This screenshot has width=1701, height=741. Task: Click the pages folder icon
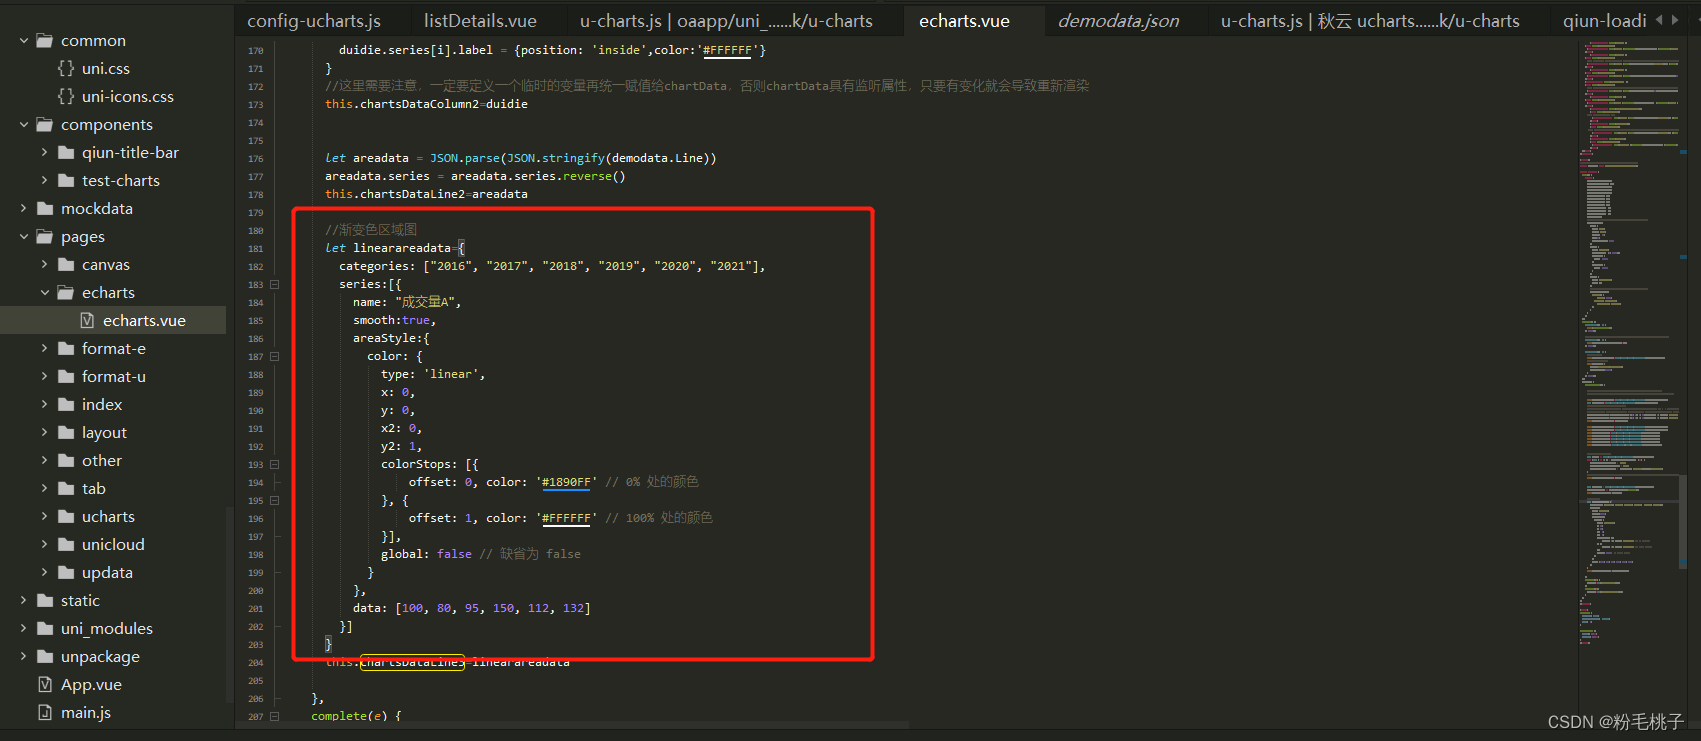pyautogui.click(x=45, y=237)
